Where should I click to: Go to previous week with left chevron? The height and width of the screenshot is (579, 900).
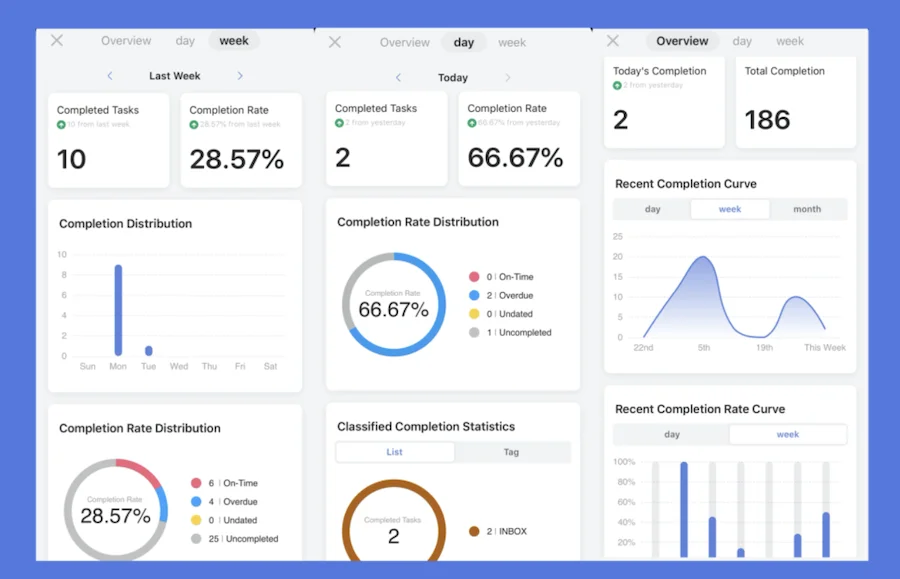pyautogui.click(x=110, y=76)
